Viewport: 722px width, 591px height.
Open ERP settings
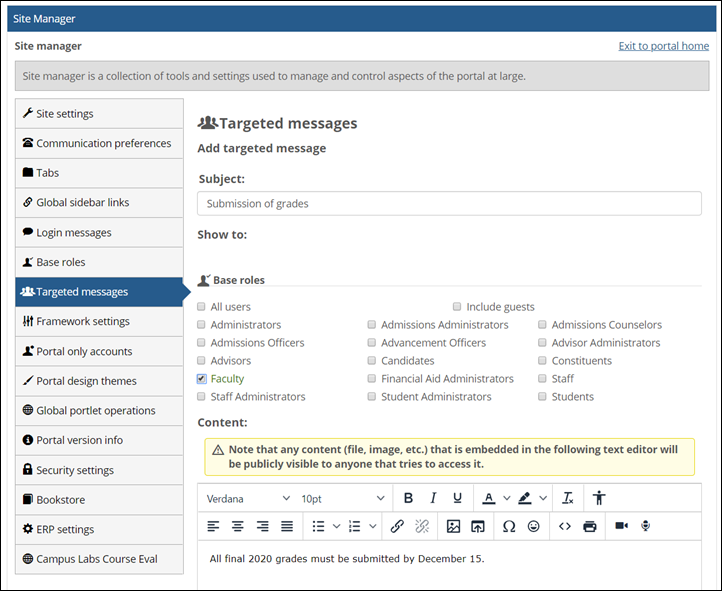click(99, 529)
